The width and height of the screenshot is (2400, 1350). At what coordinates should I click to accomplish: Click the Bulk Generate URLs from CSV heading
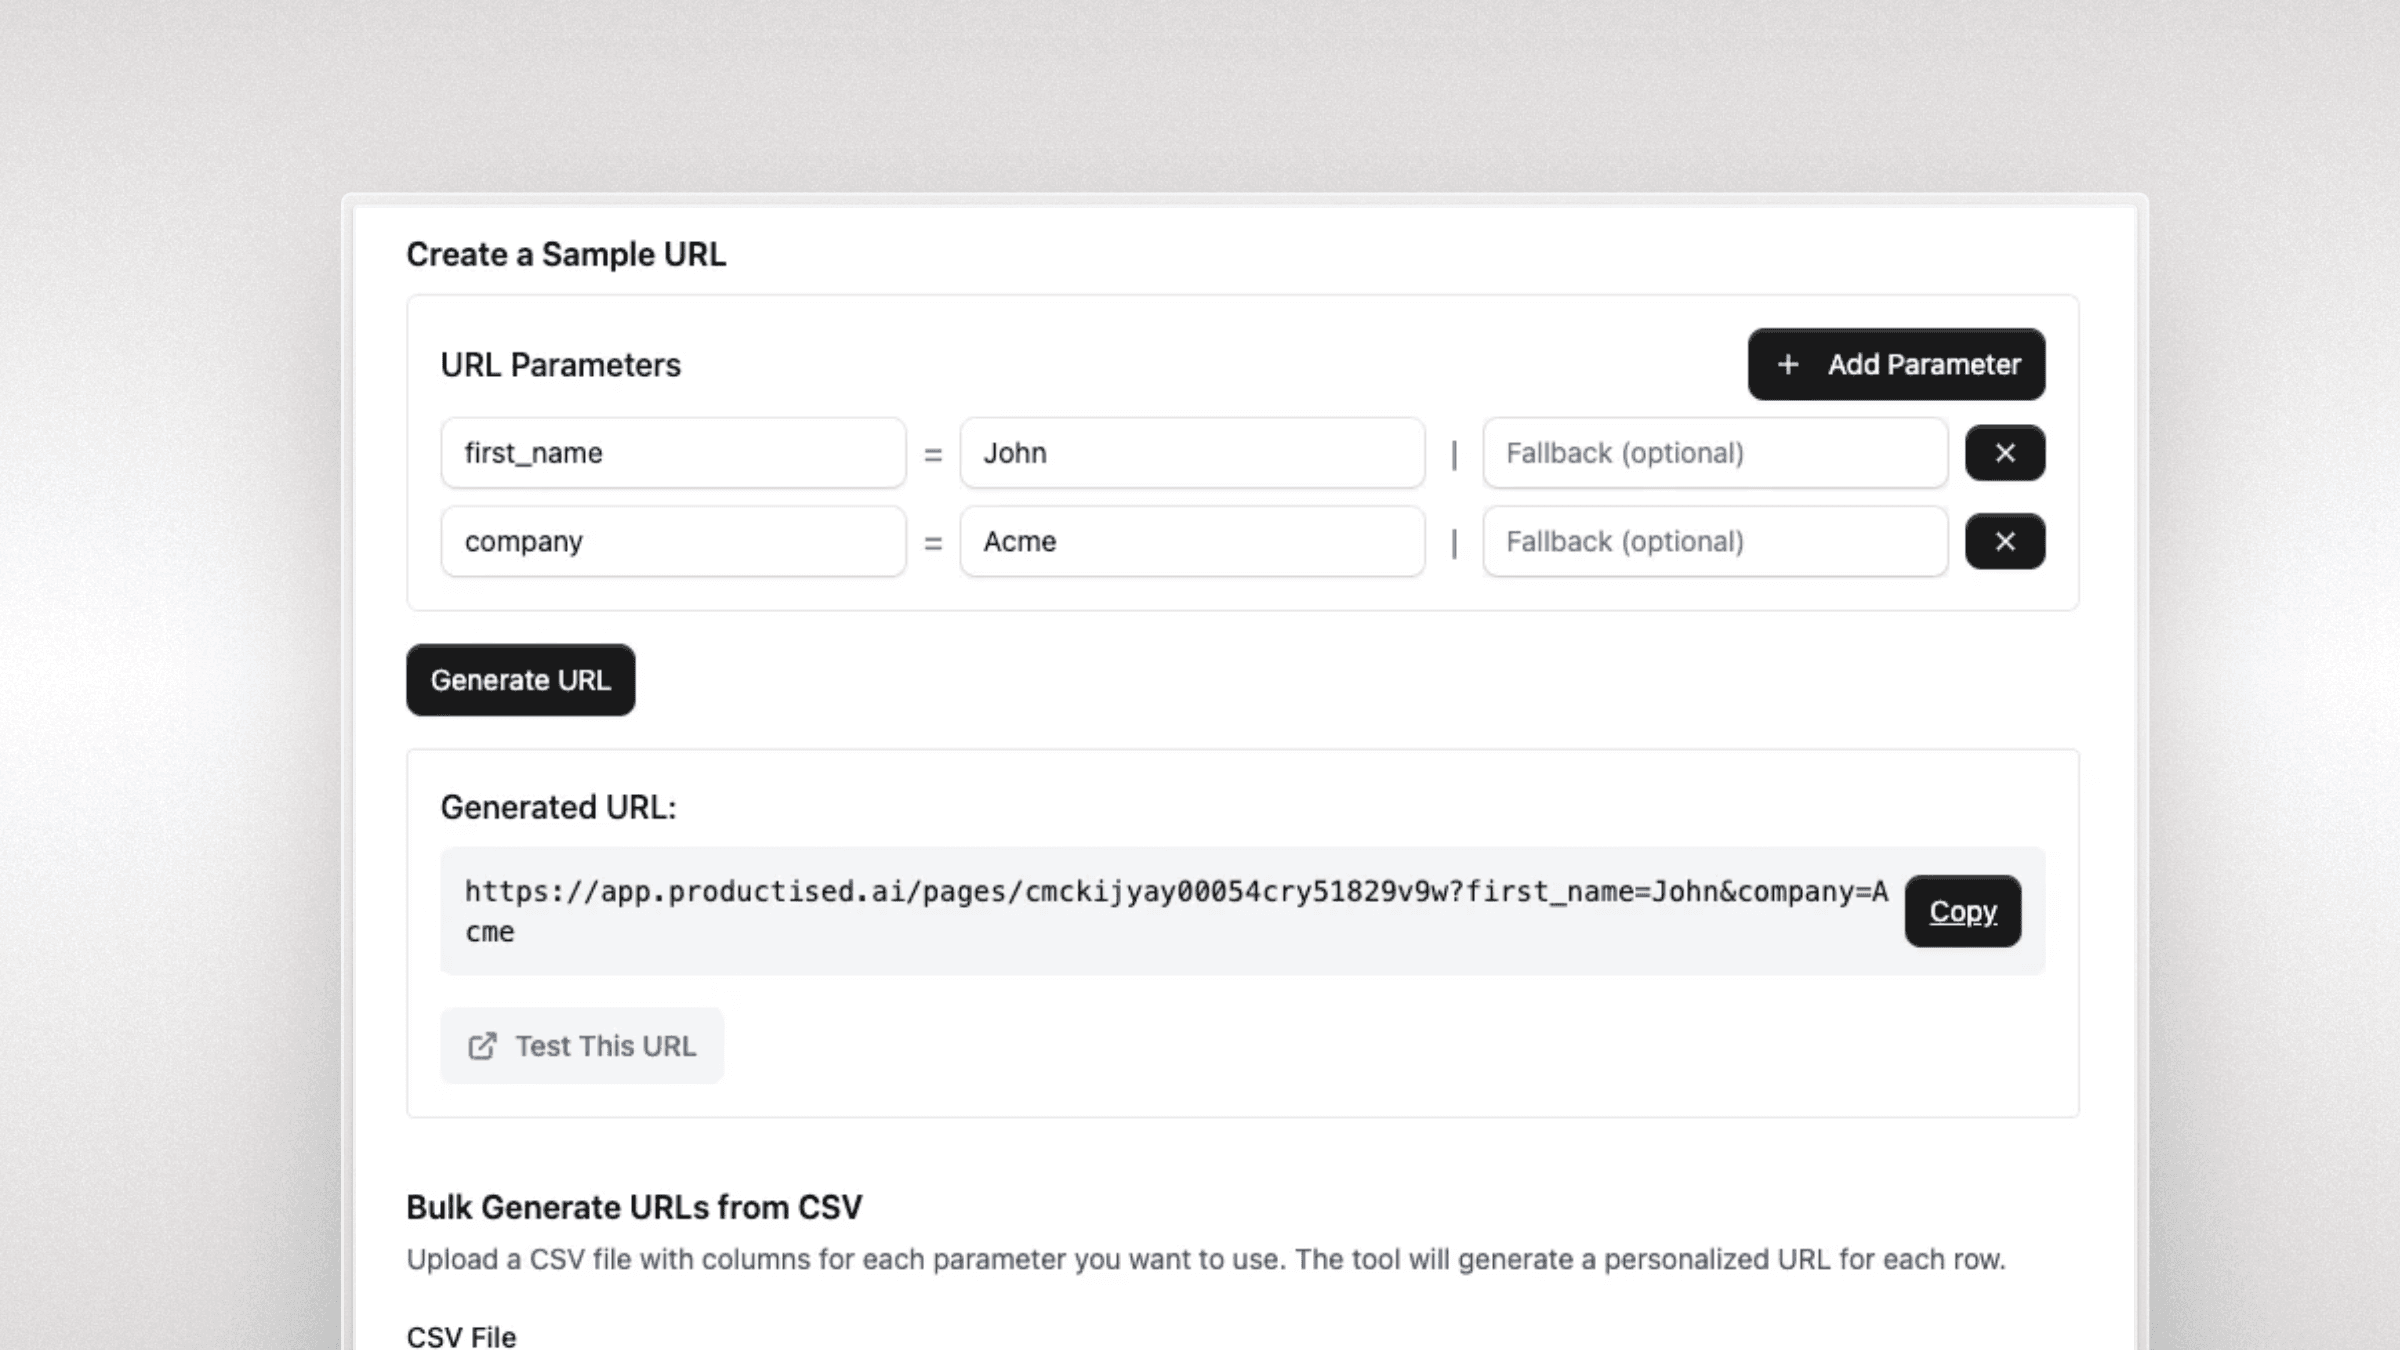pos(634,1208)
